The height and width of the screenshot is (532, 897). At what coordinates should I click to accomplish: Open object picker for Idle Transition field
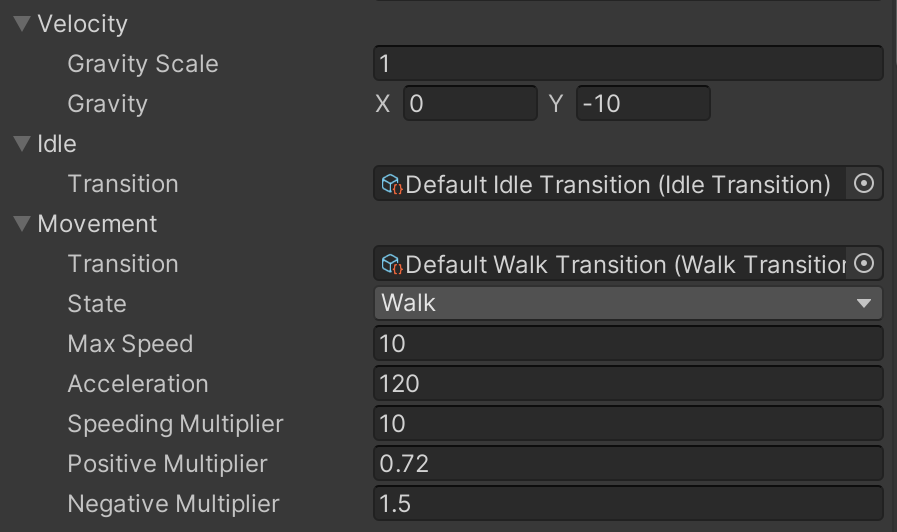coord(864,184)
